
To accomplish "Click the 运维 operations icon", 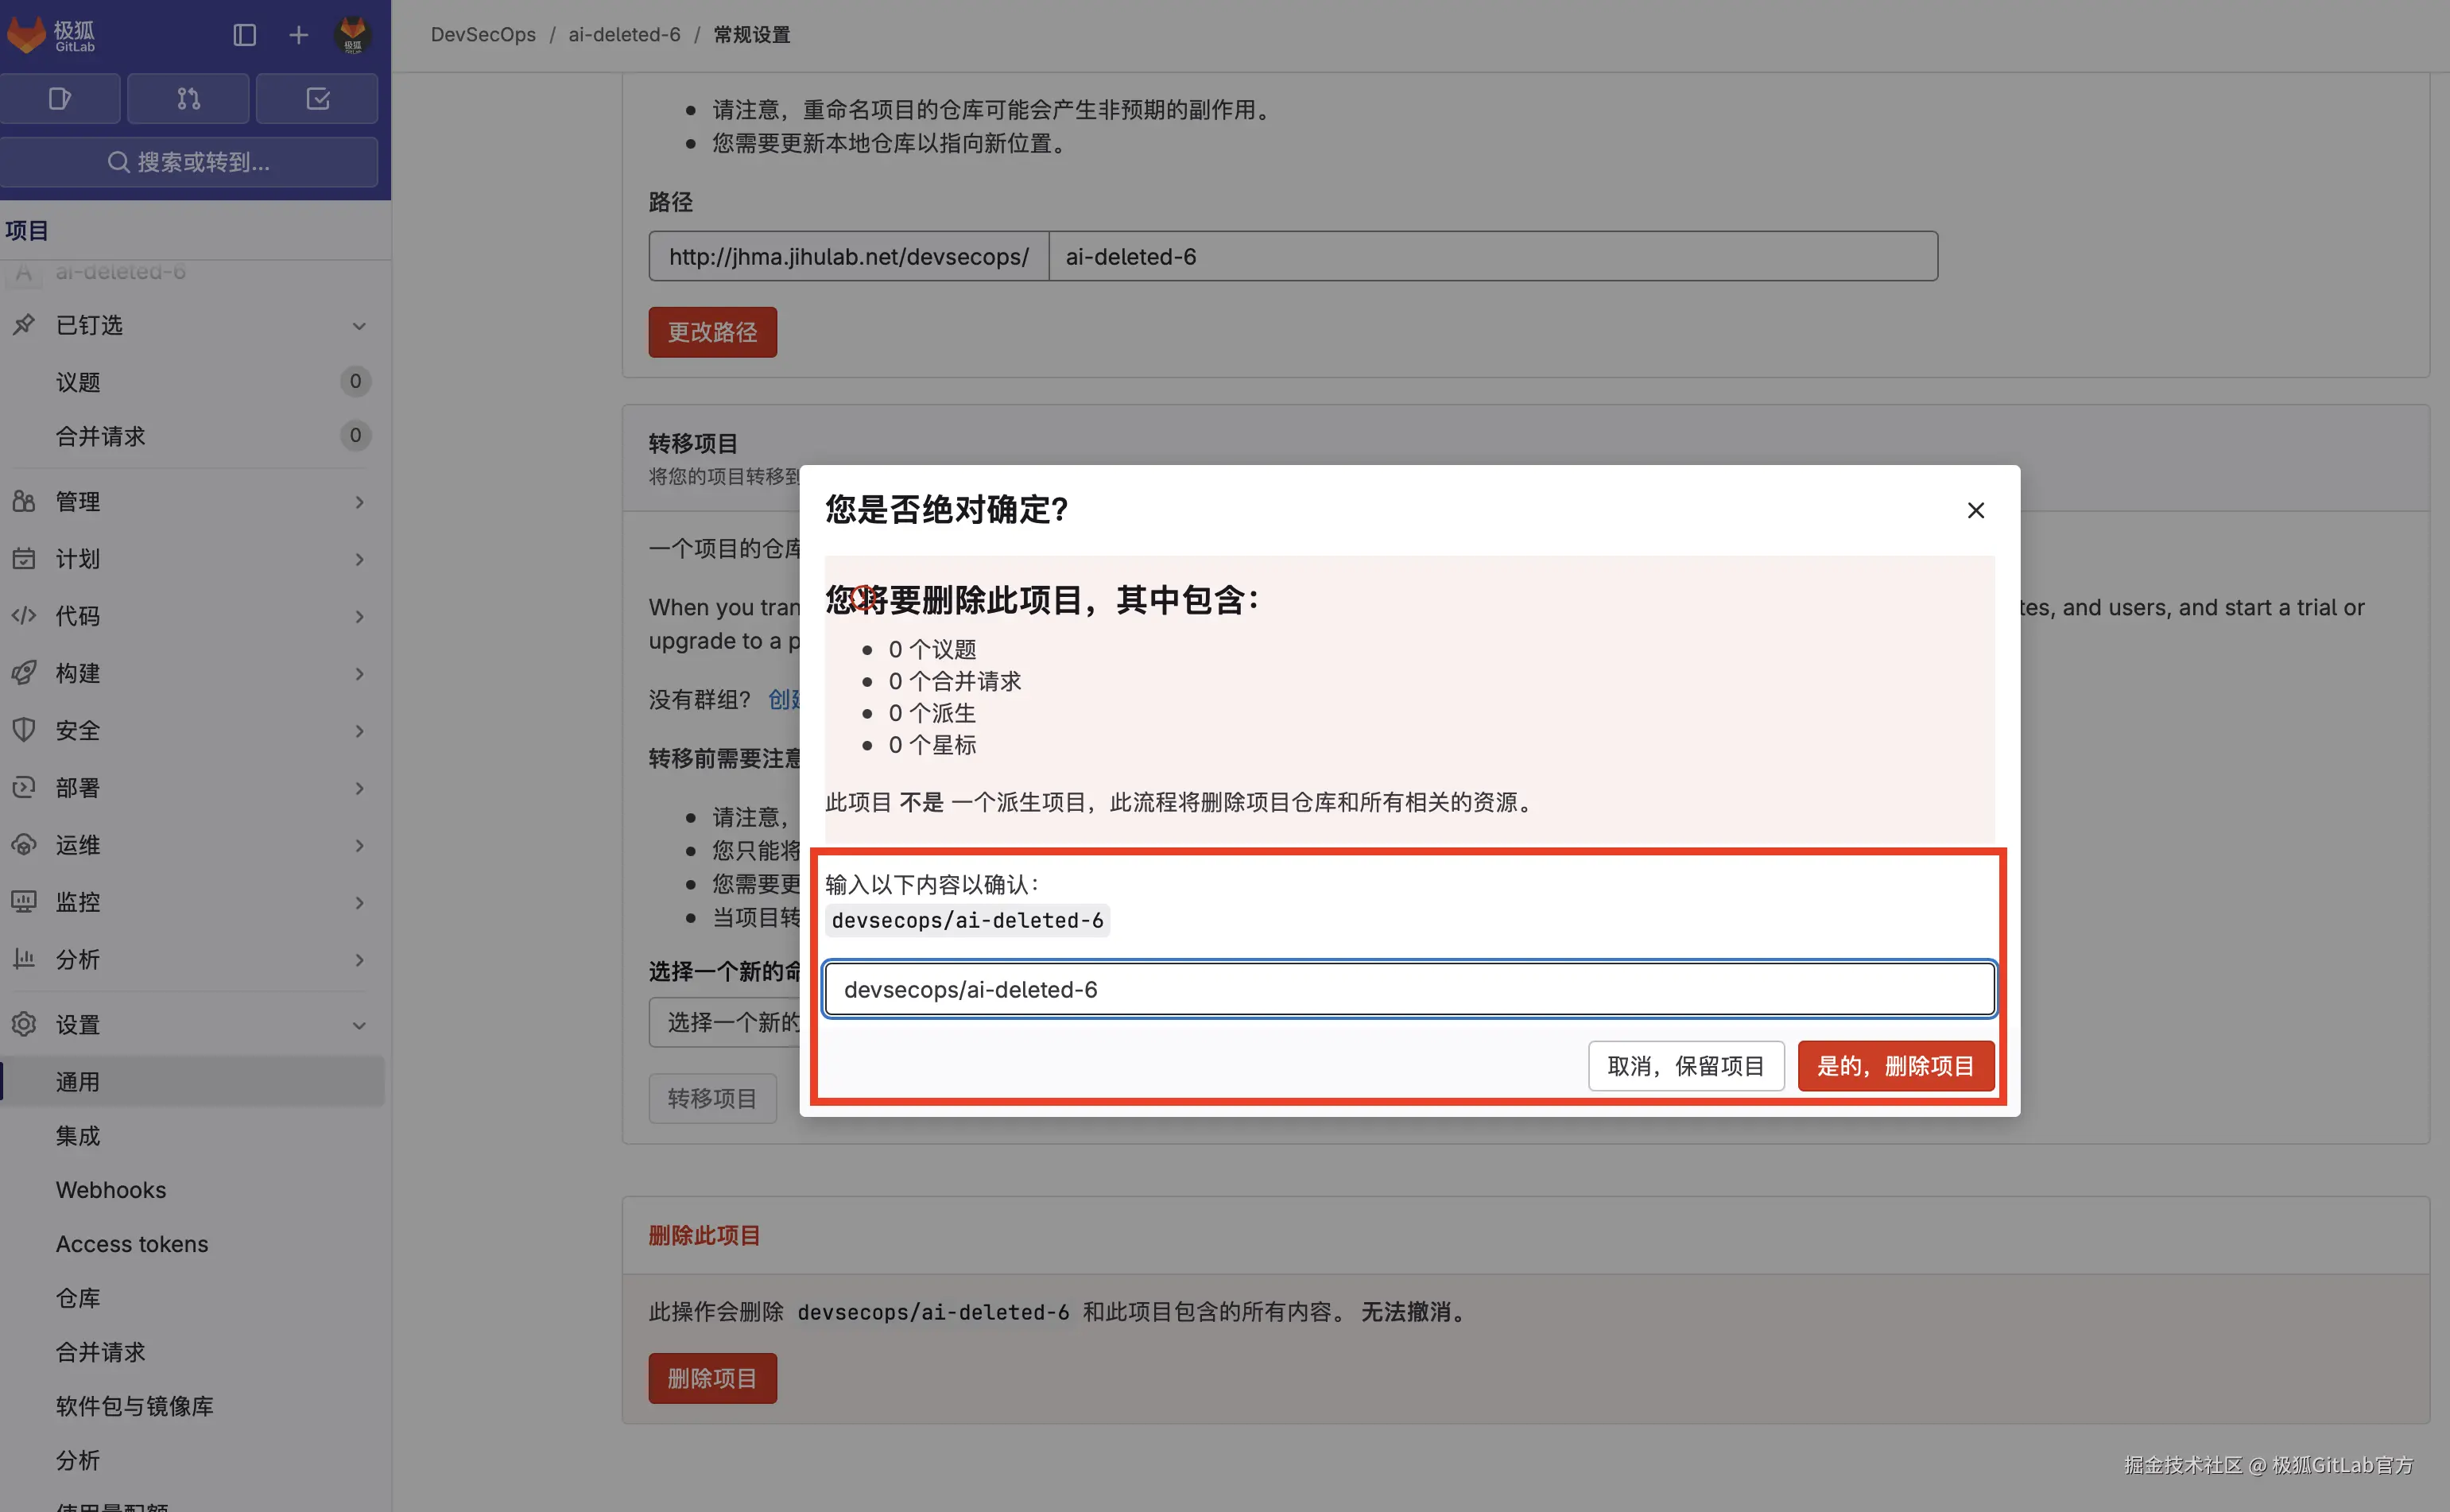I will [24, 844].
